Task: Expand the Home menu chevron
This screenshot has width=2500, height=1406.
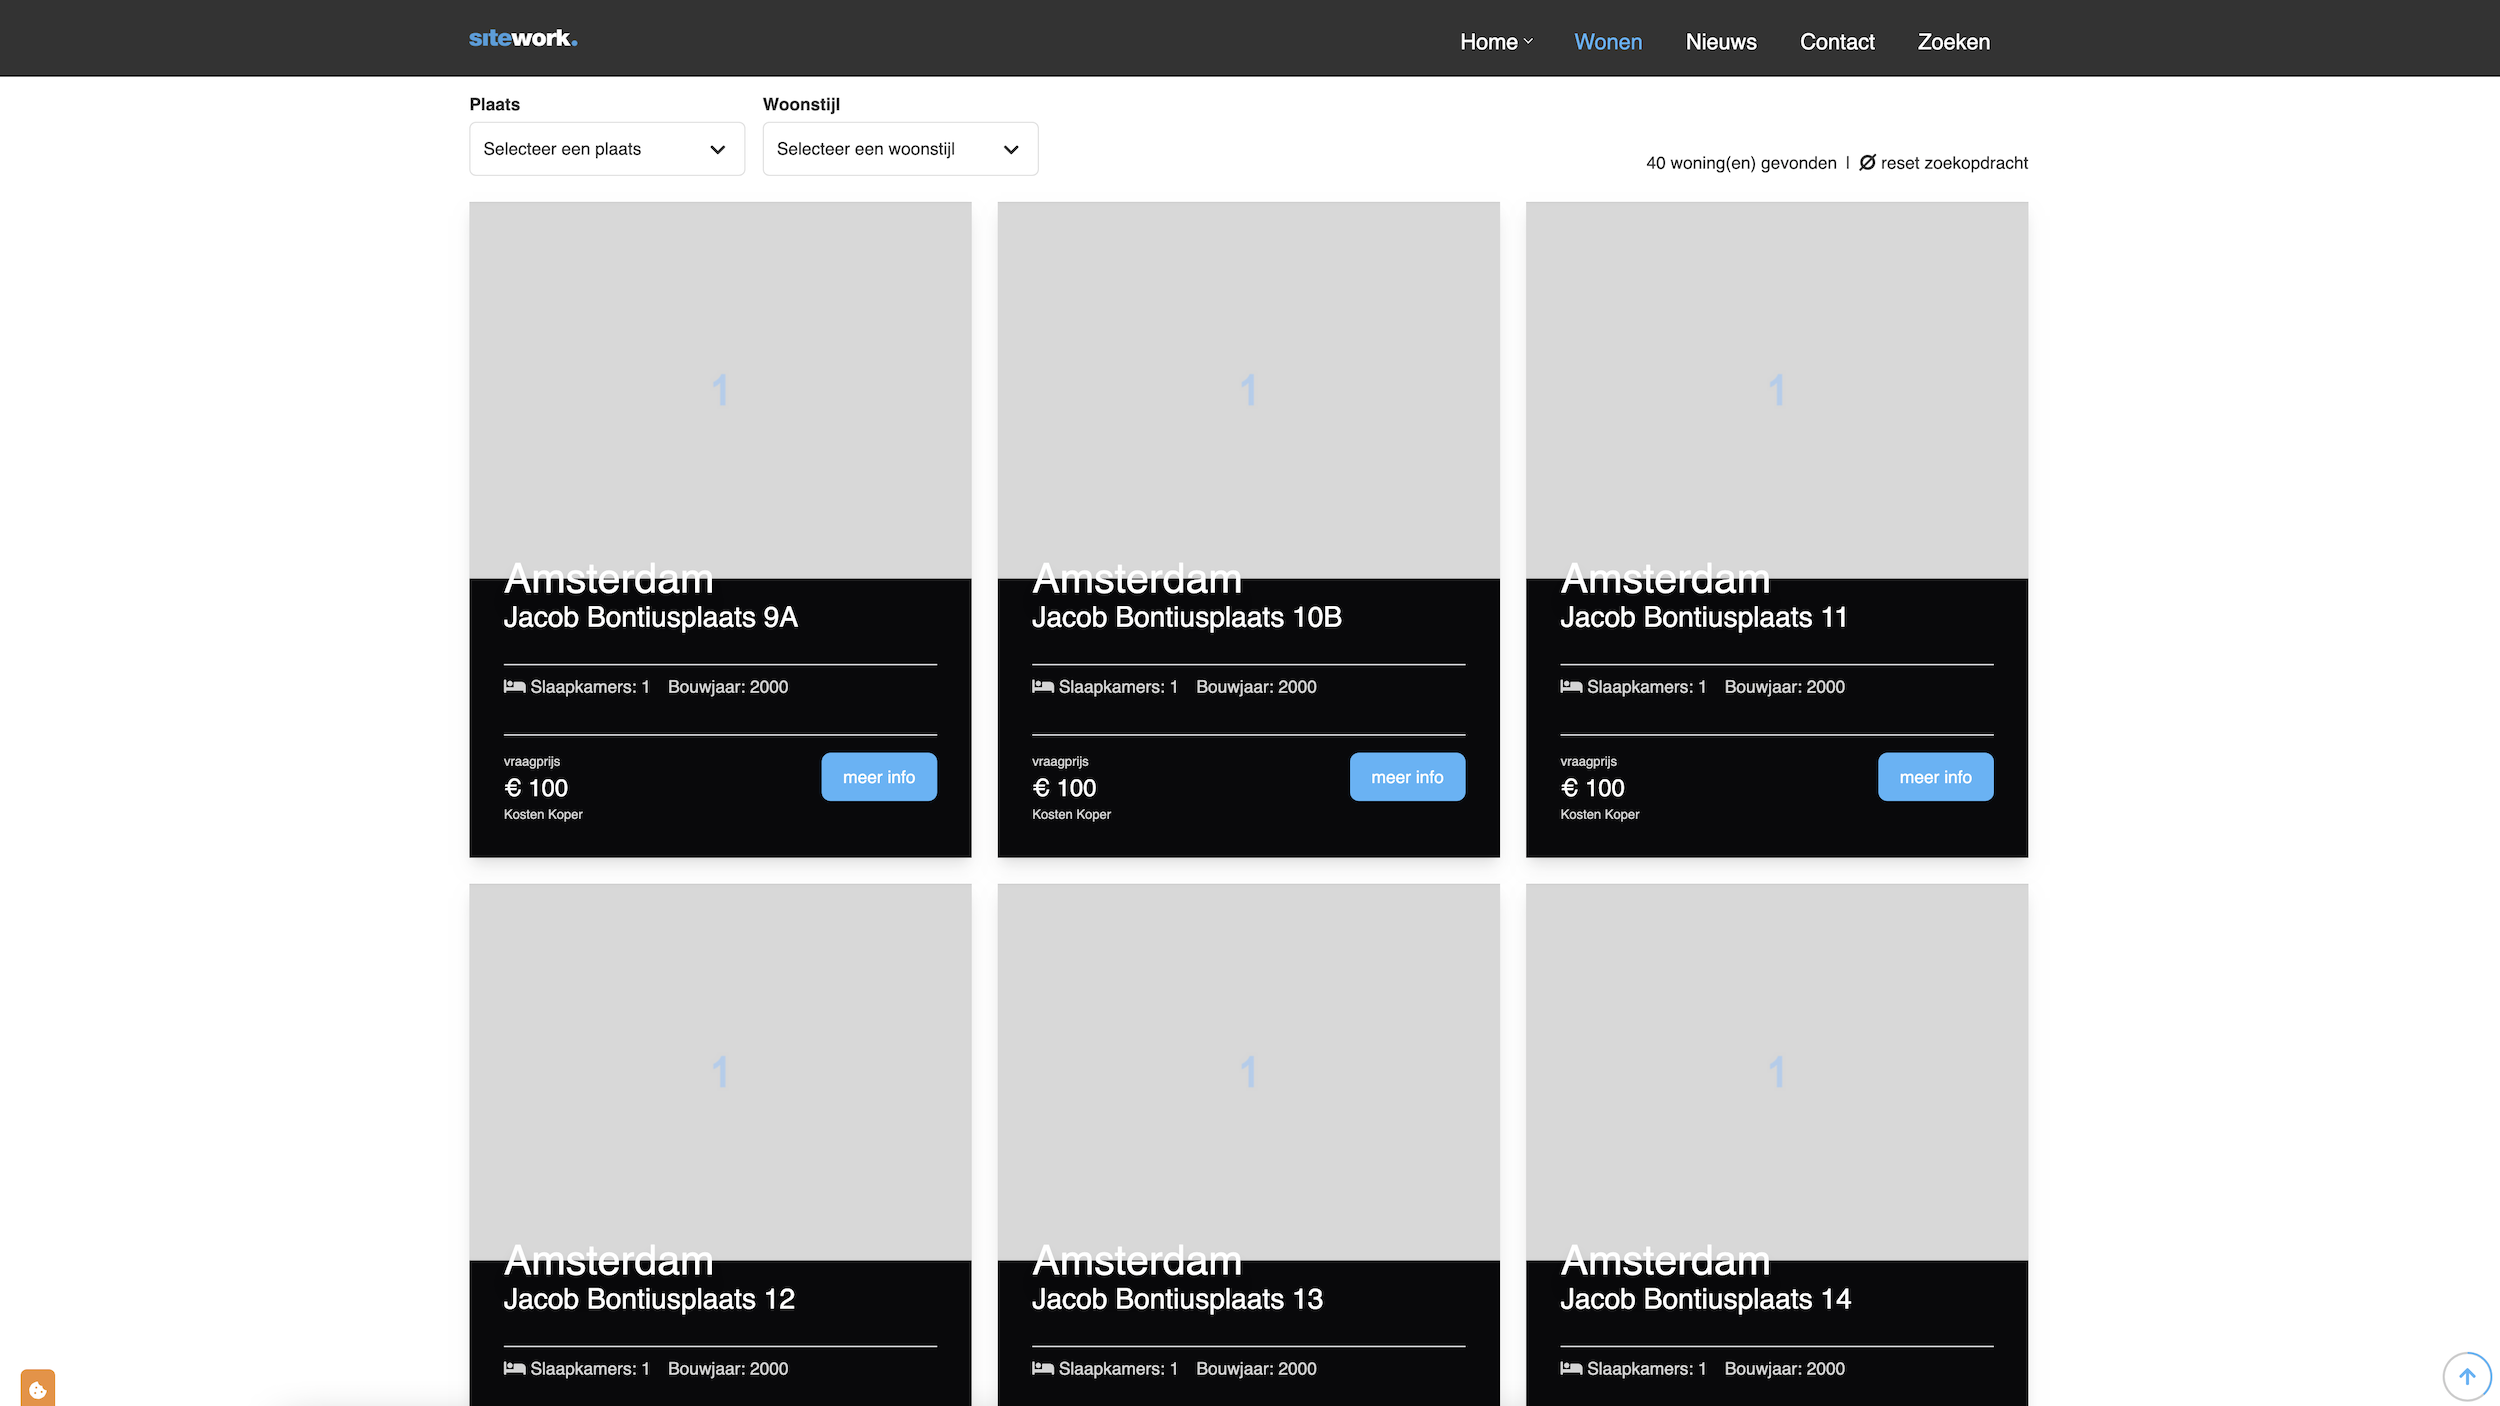Action: pyautogui.click(x=1528, y=42)
